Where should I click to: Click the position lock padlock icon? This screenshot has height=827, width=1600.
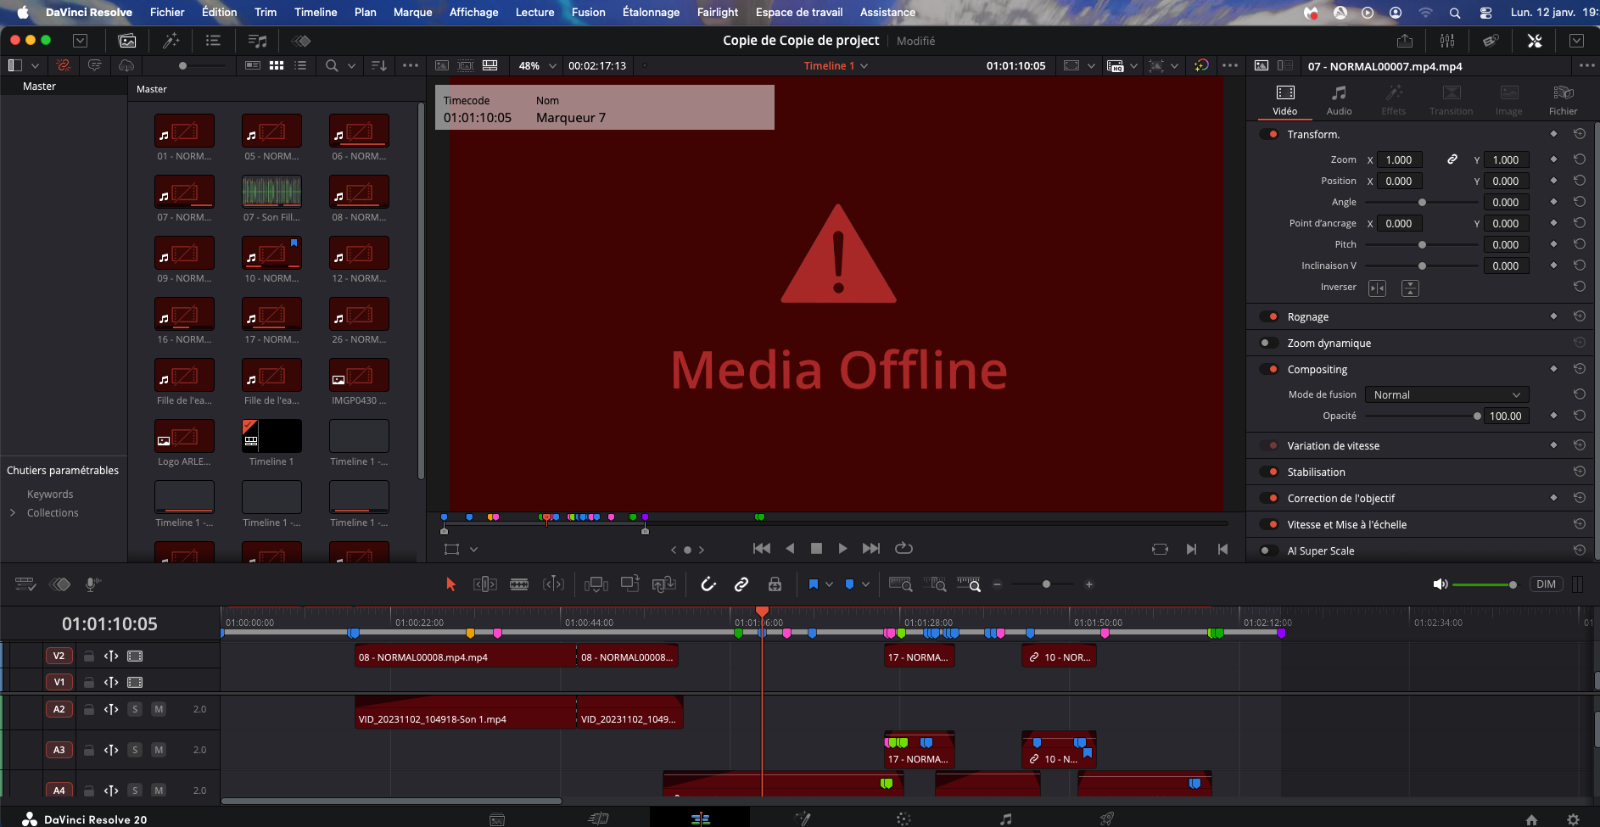pyautogui.click(x=774, y=584)
